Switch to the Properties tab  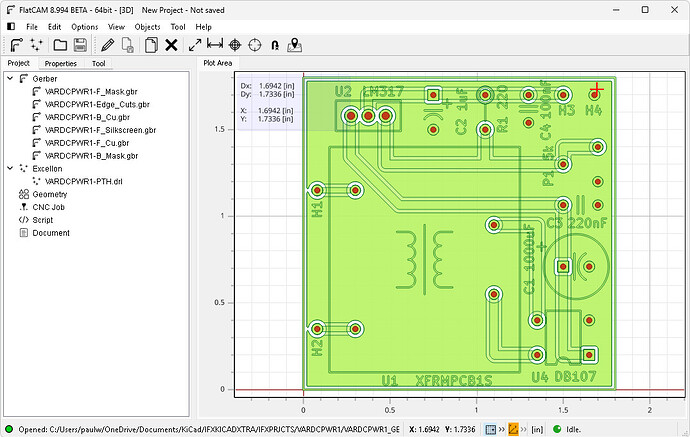pos(60,63)
